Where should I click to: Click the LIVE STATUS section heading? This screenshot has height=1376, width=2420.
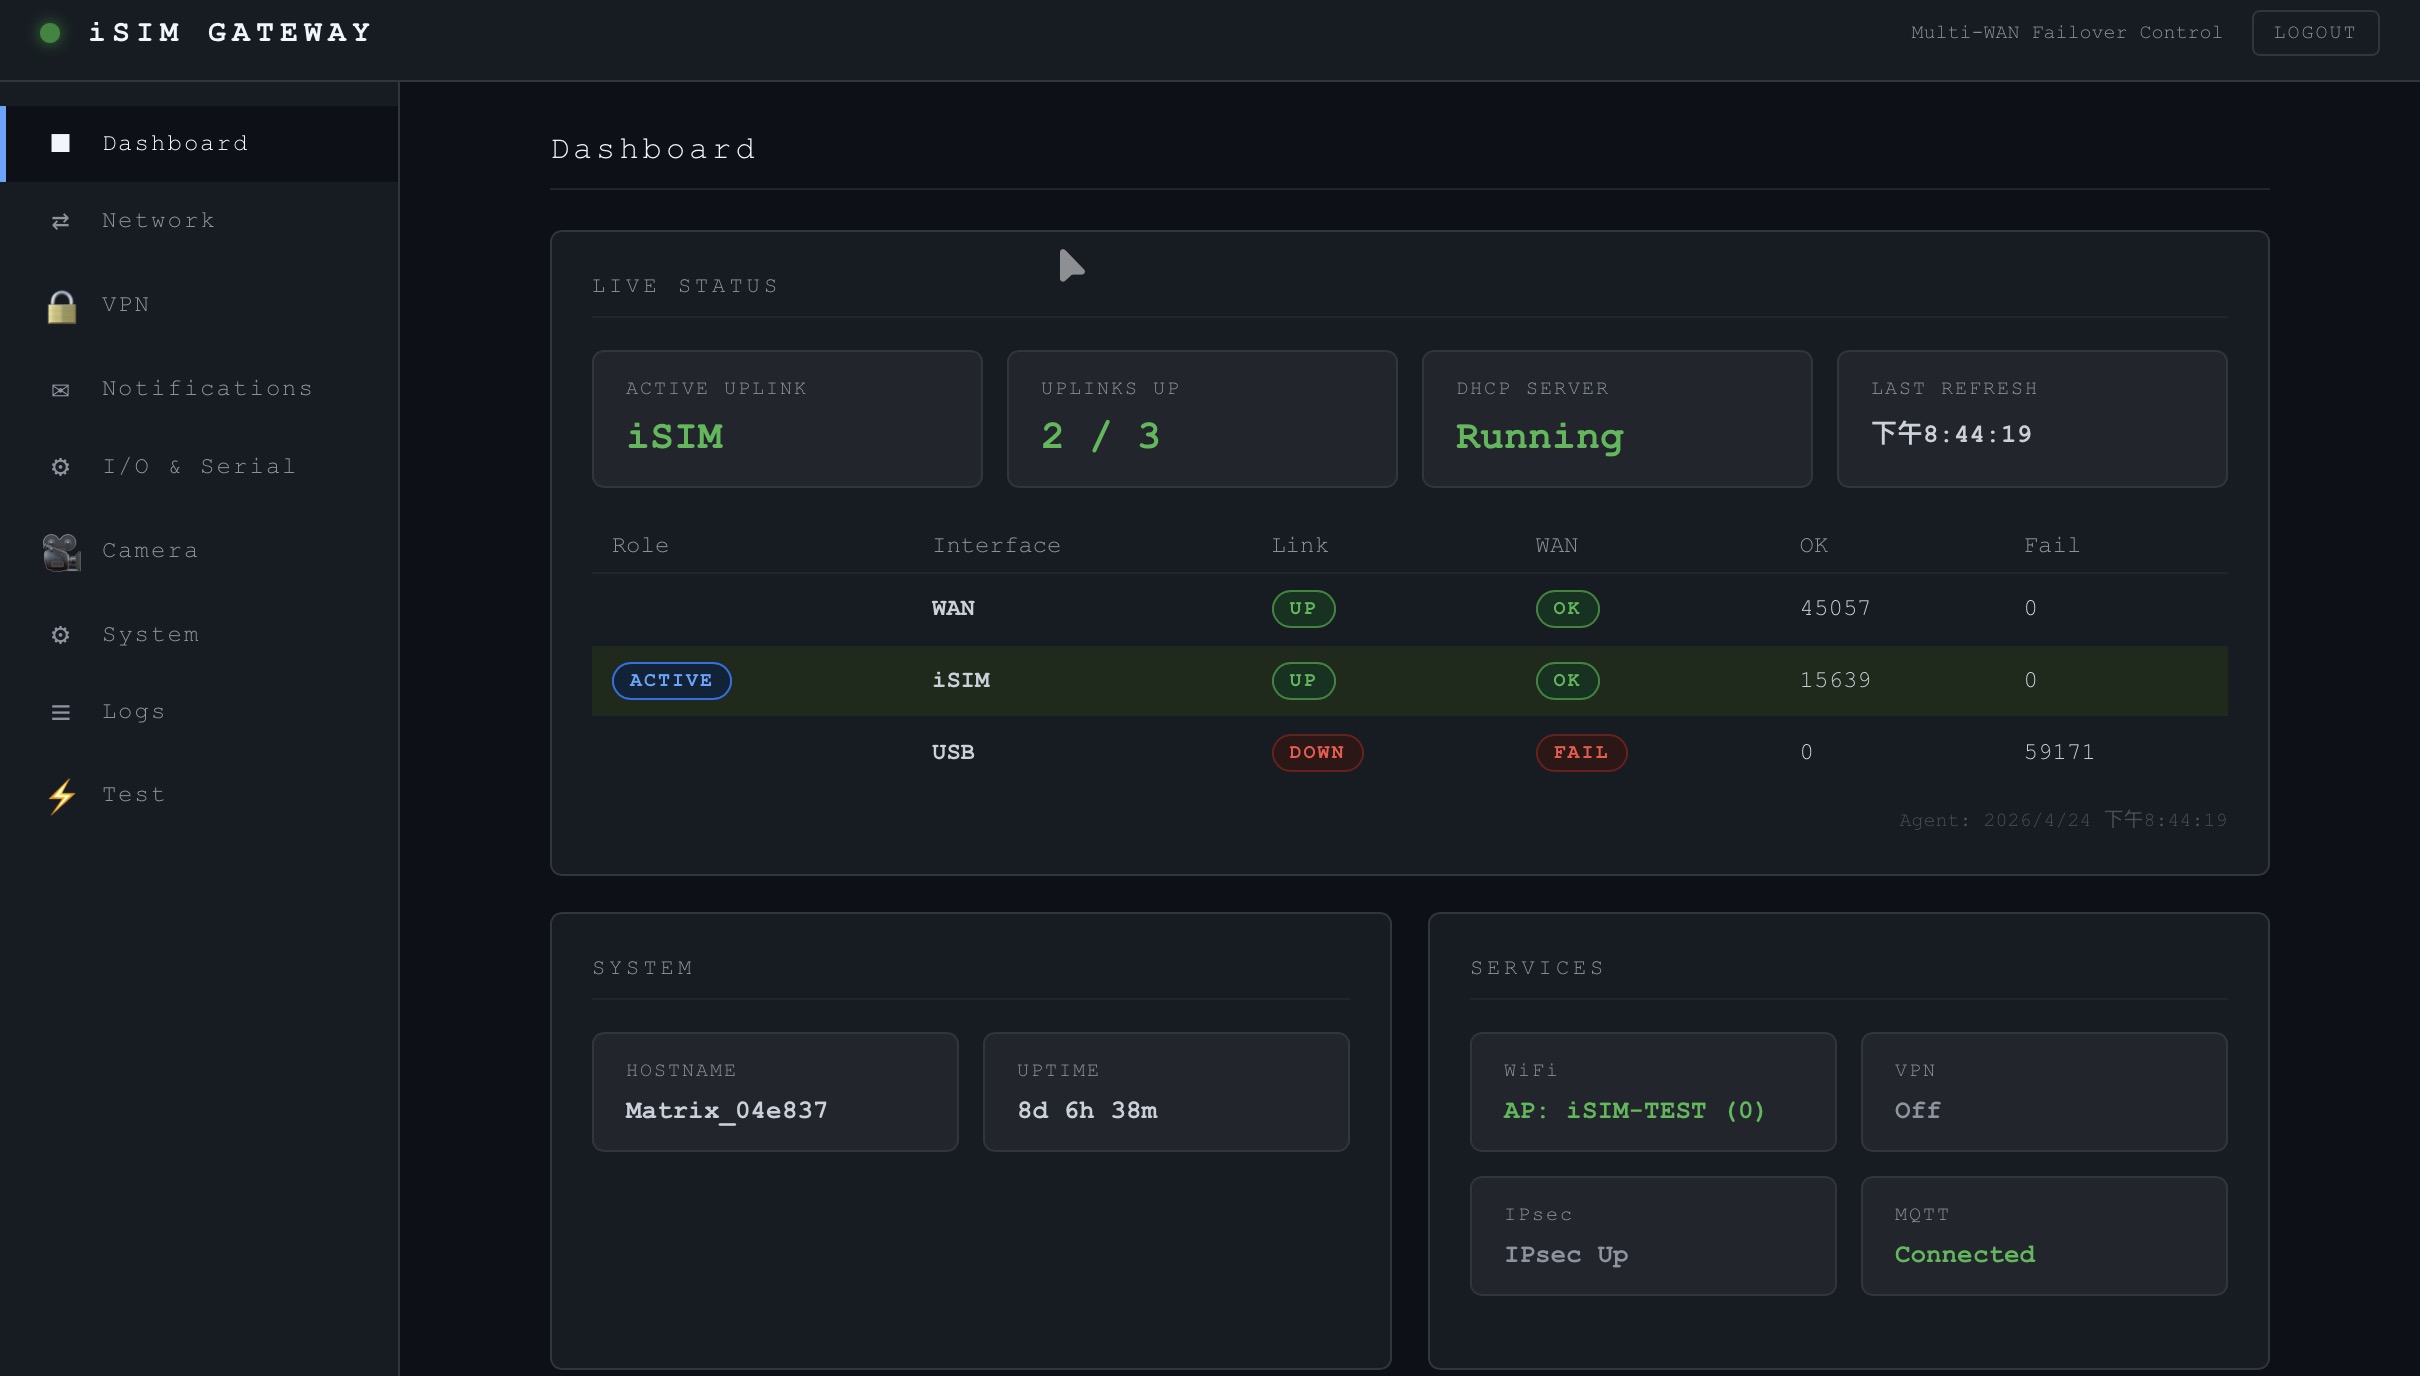point(685,286)
